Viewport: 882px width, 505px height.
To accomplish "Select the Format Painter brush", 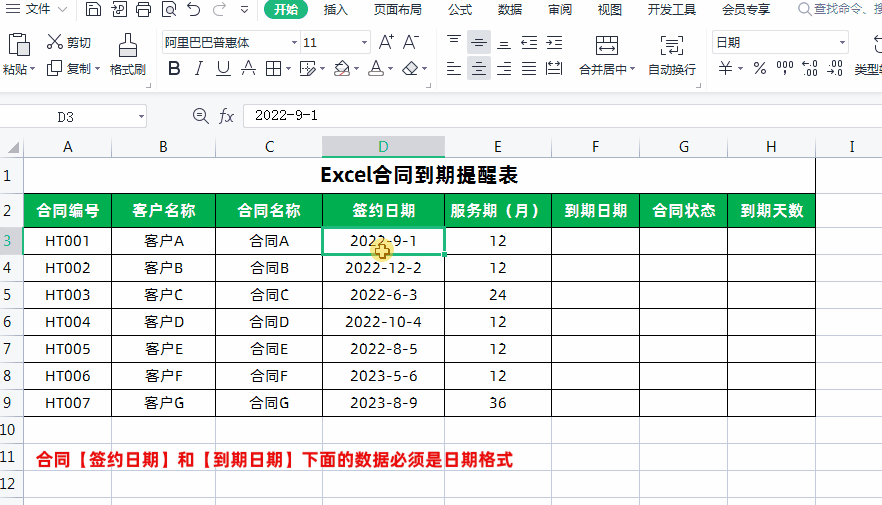I will 128,55.
